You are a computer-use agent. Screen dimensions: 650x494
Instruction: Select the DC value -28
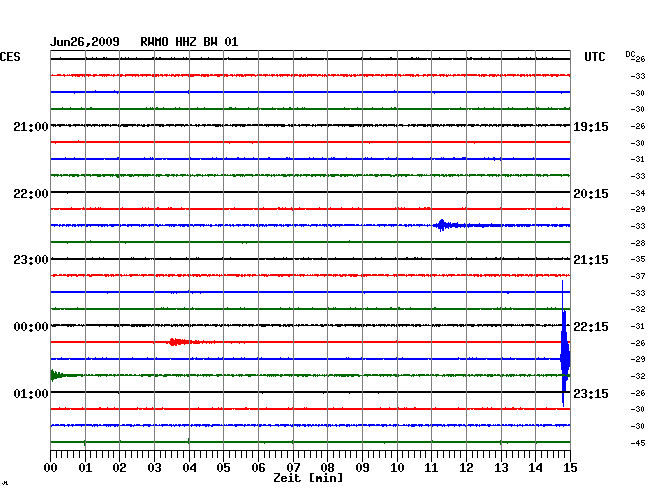point(638,243)
